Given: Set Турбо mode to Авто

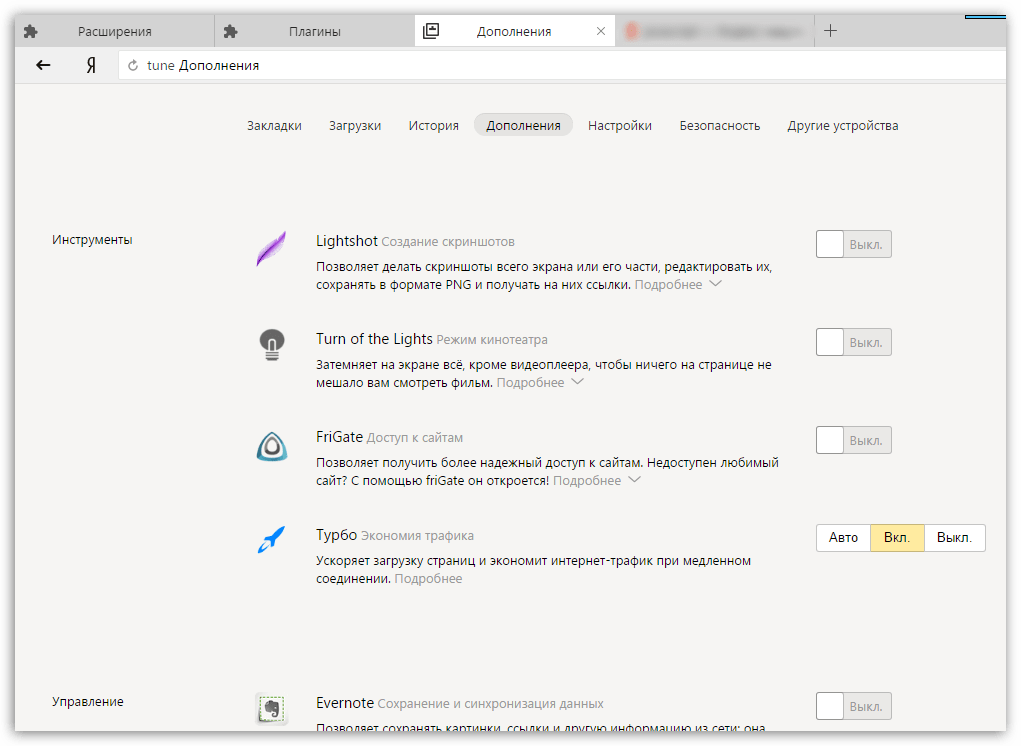Looking at the screenshot, I should 843,538.
